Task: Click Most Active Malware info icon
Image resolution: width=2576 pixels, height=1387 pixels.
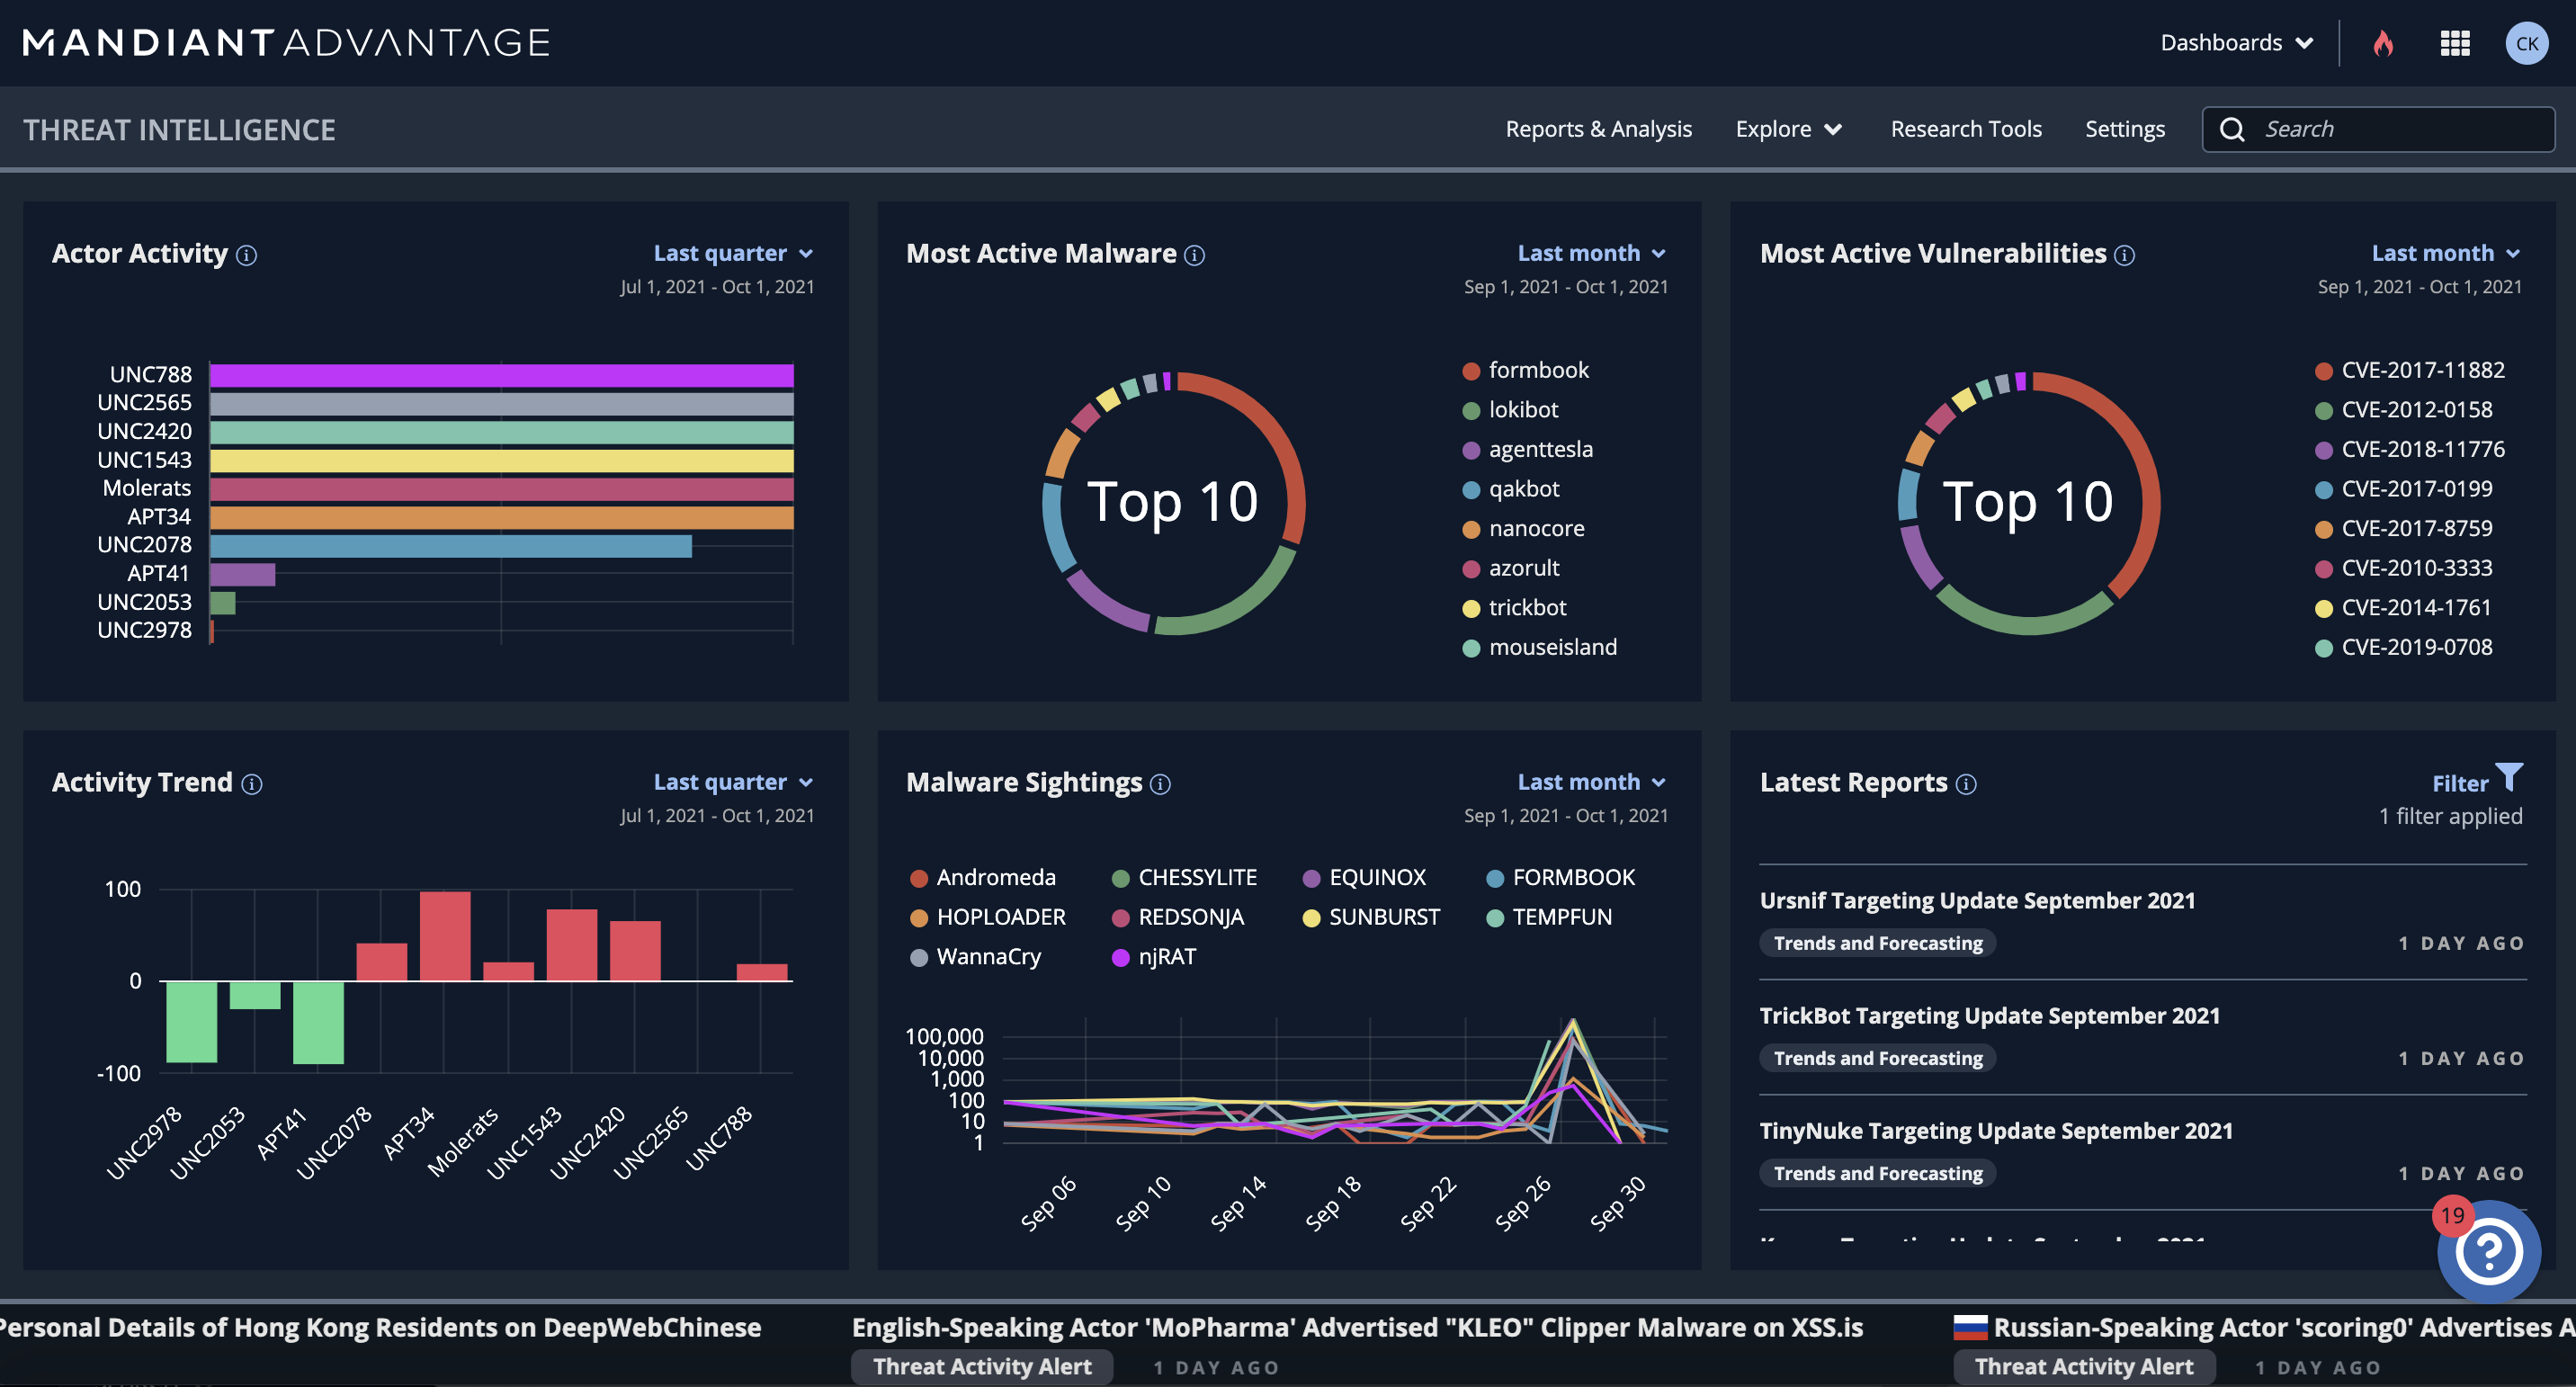Action: click(x=1194, y=256)
